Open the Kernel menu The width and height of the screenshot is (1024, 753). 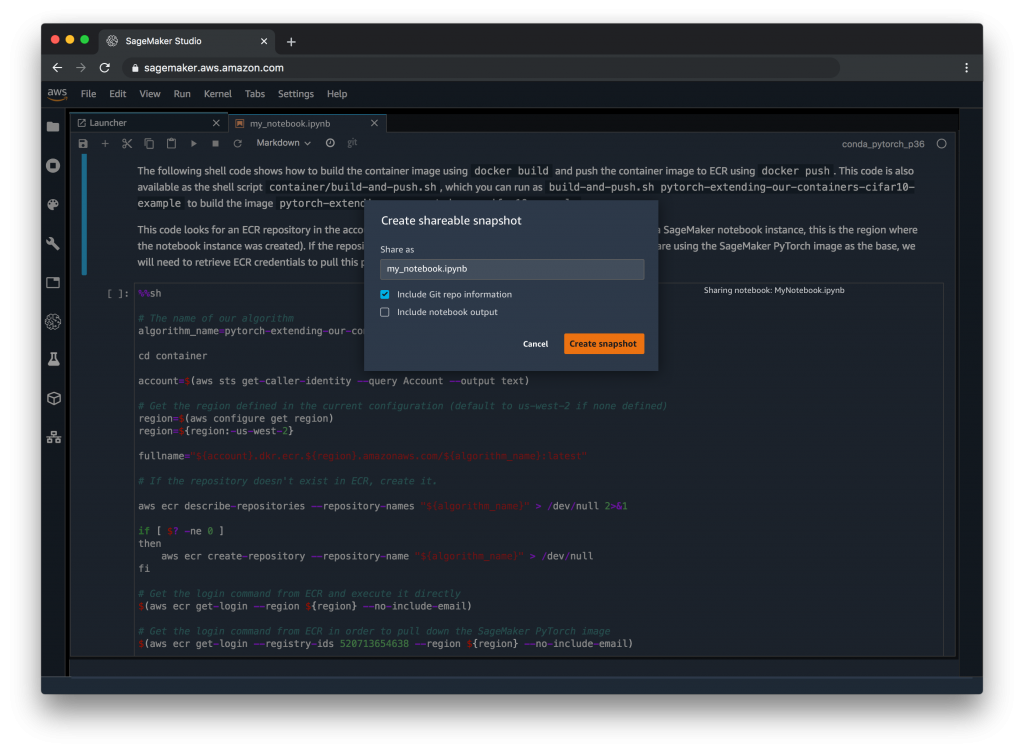[217, 94]
